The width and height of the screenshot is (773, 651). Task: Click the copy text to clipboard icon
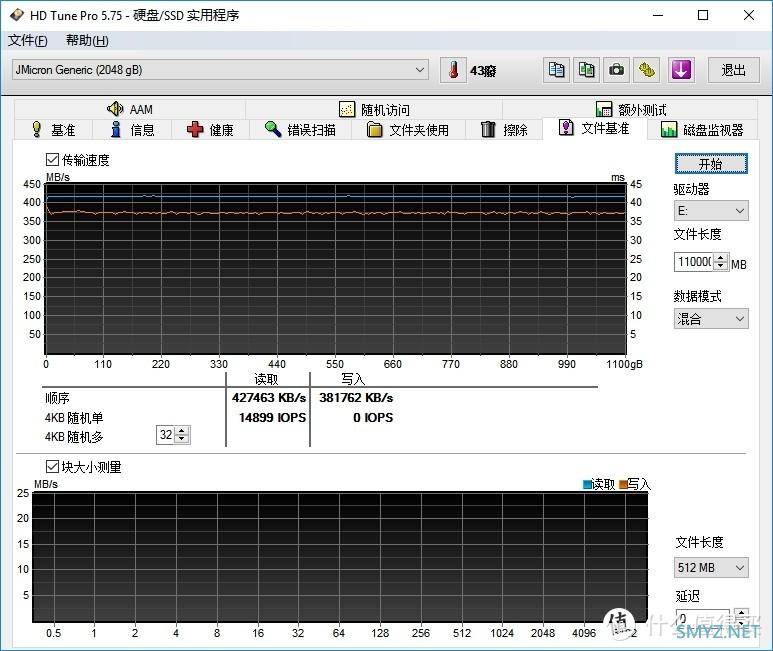click(x=556, y=70)
